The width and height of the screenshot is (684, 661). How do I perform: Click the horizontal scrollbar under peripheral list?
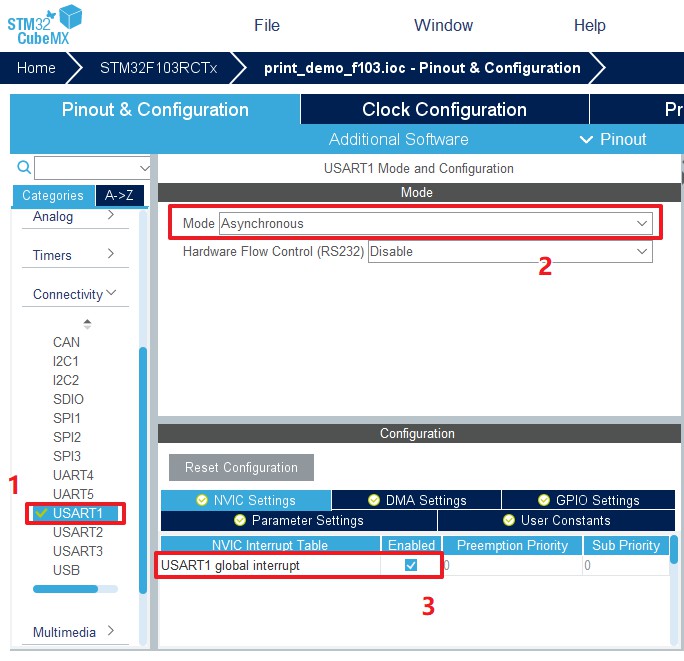(65, 589)
